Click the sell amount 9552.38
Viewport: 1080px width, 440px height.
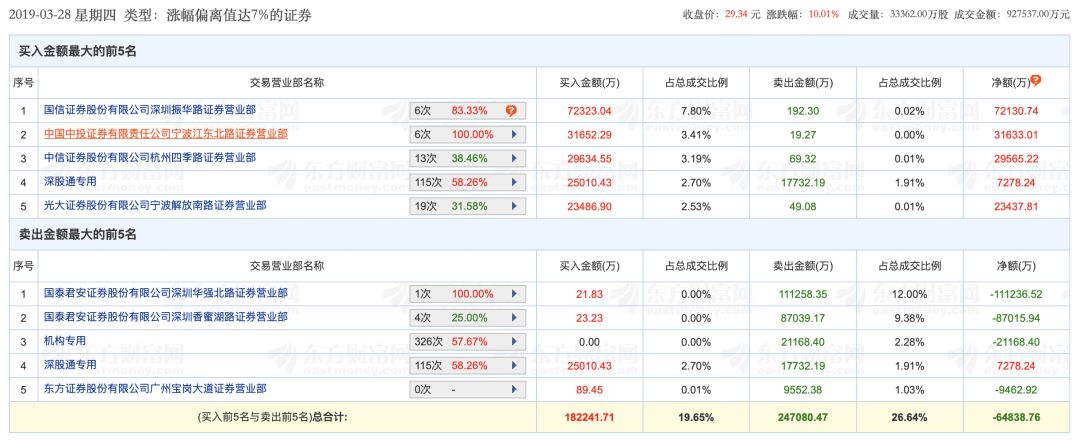point(802,390)
